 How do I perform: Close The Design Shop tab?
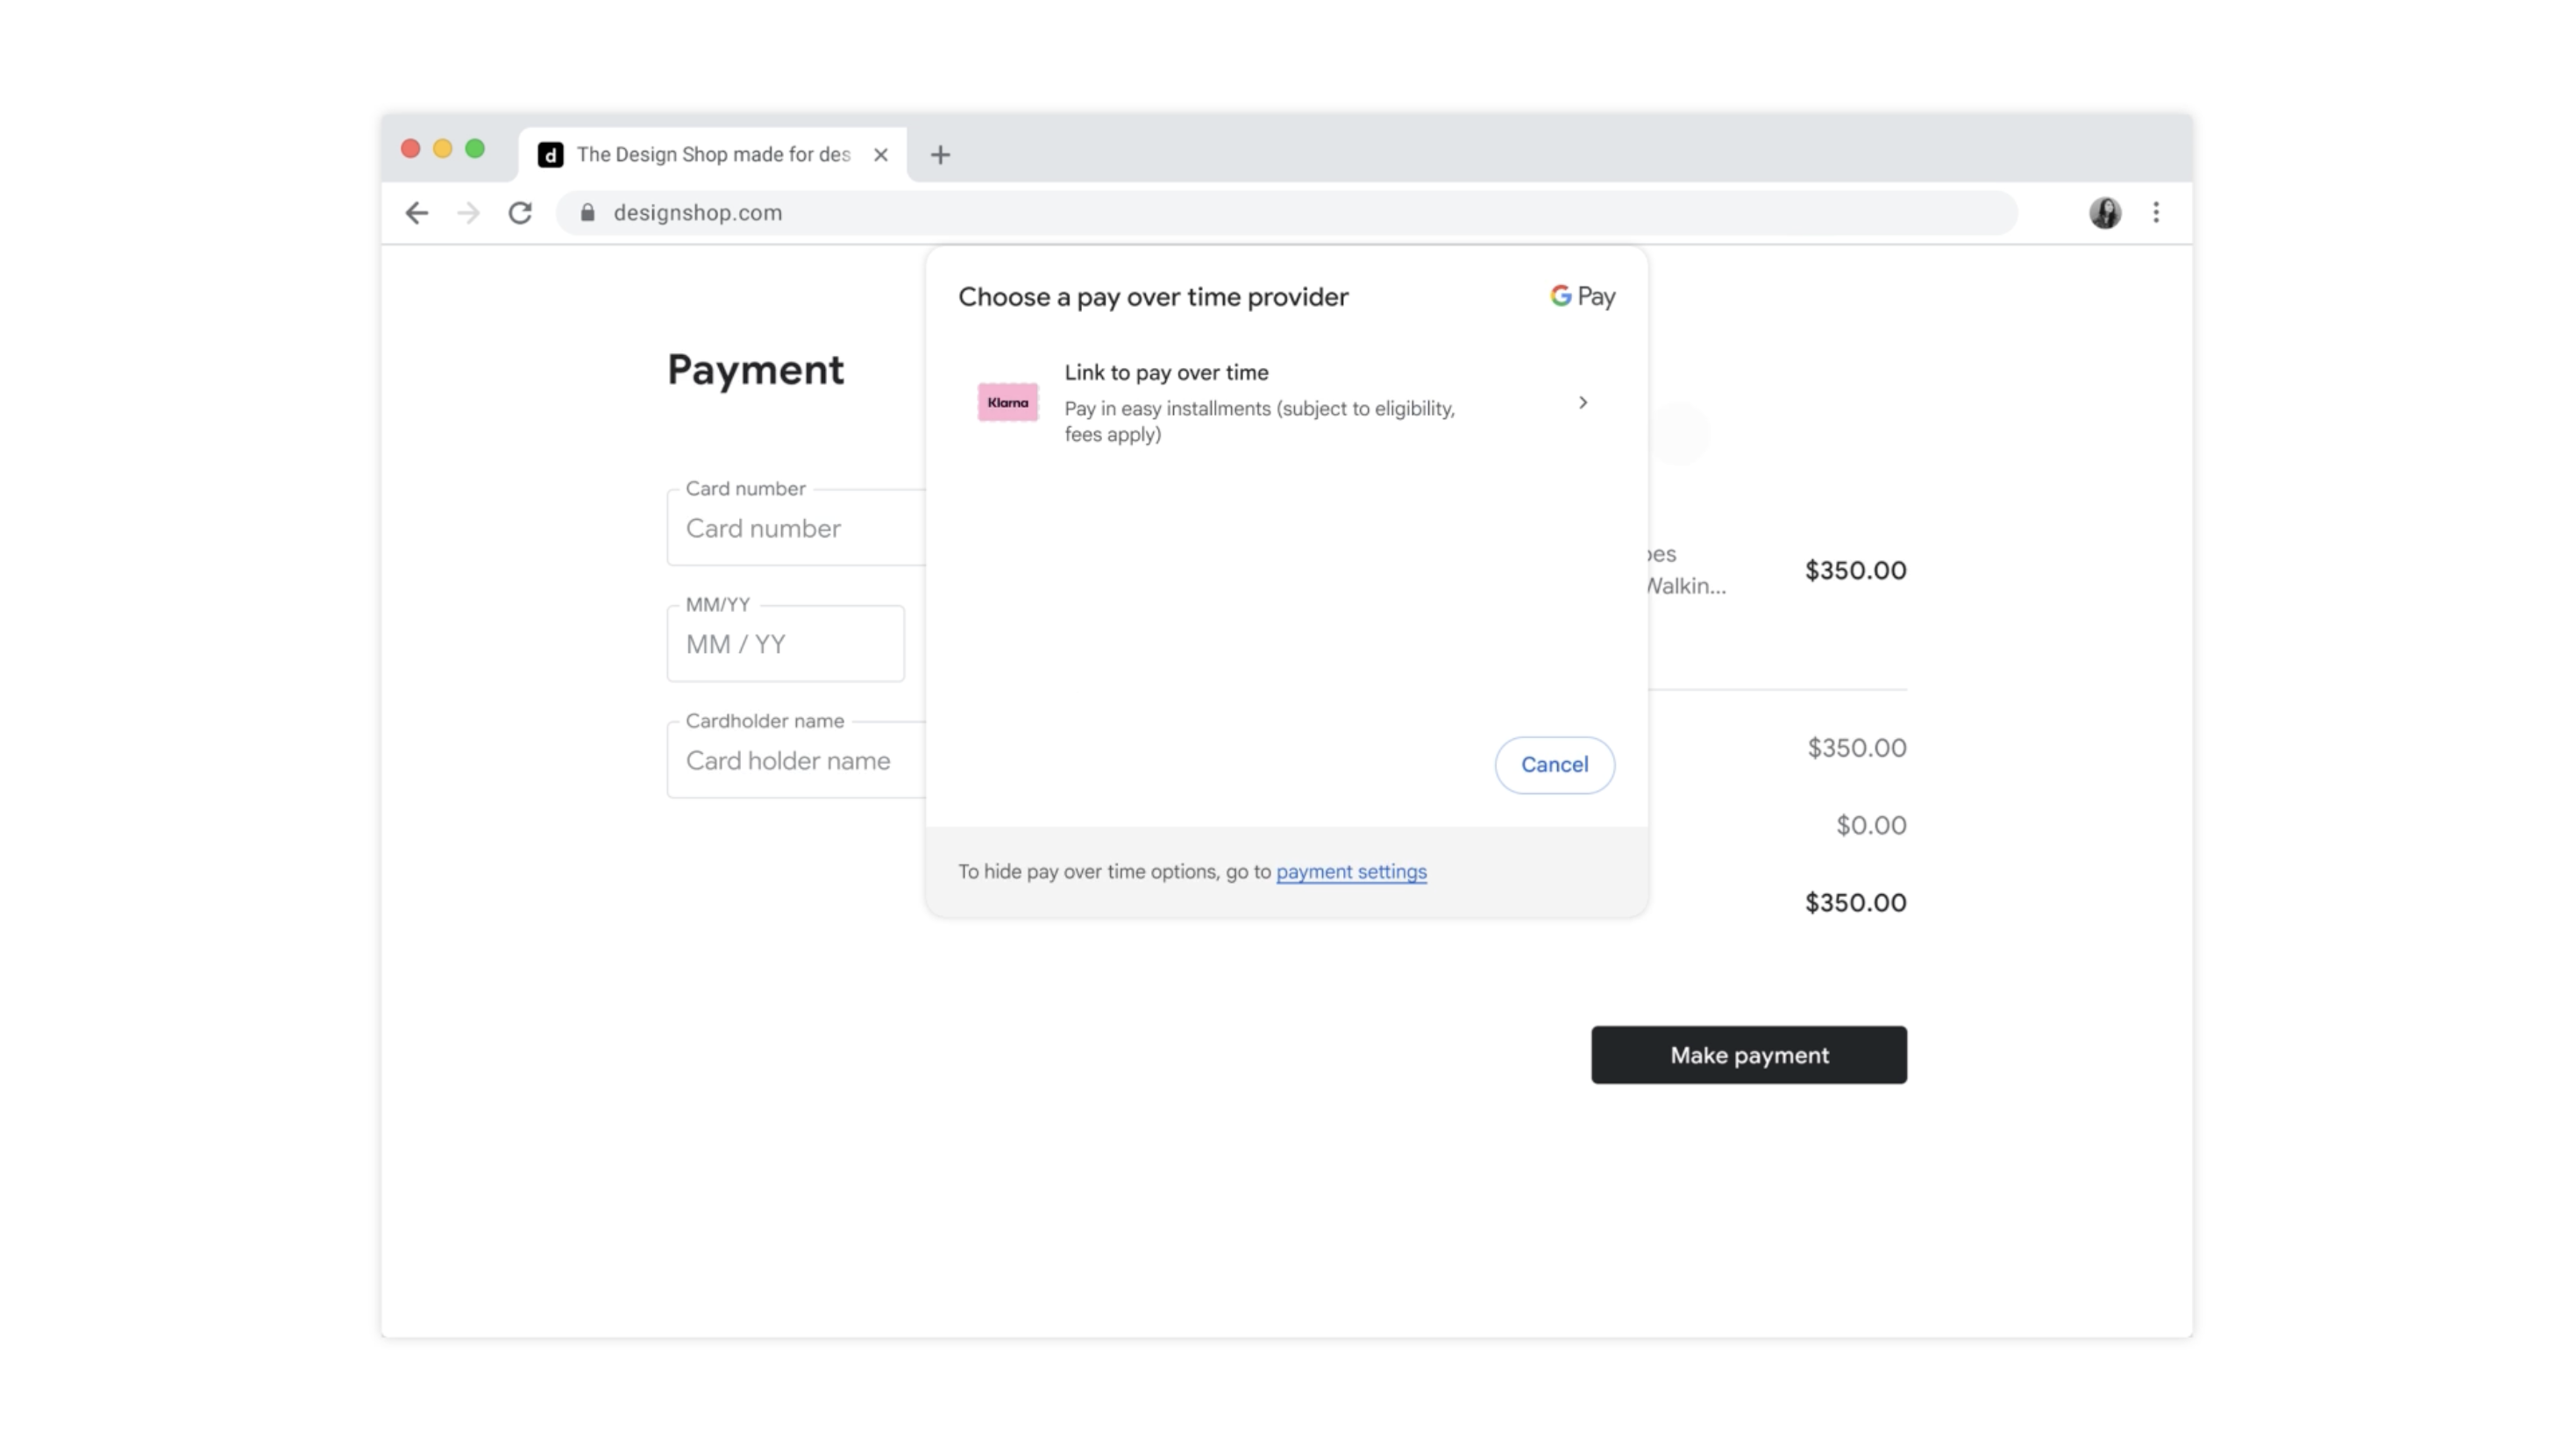click(881, 155)
